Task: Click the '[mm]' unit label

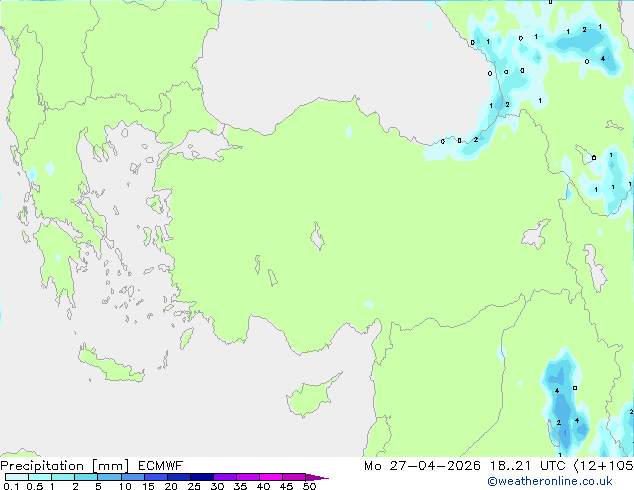Action: [110, 466]
